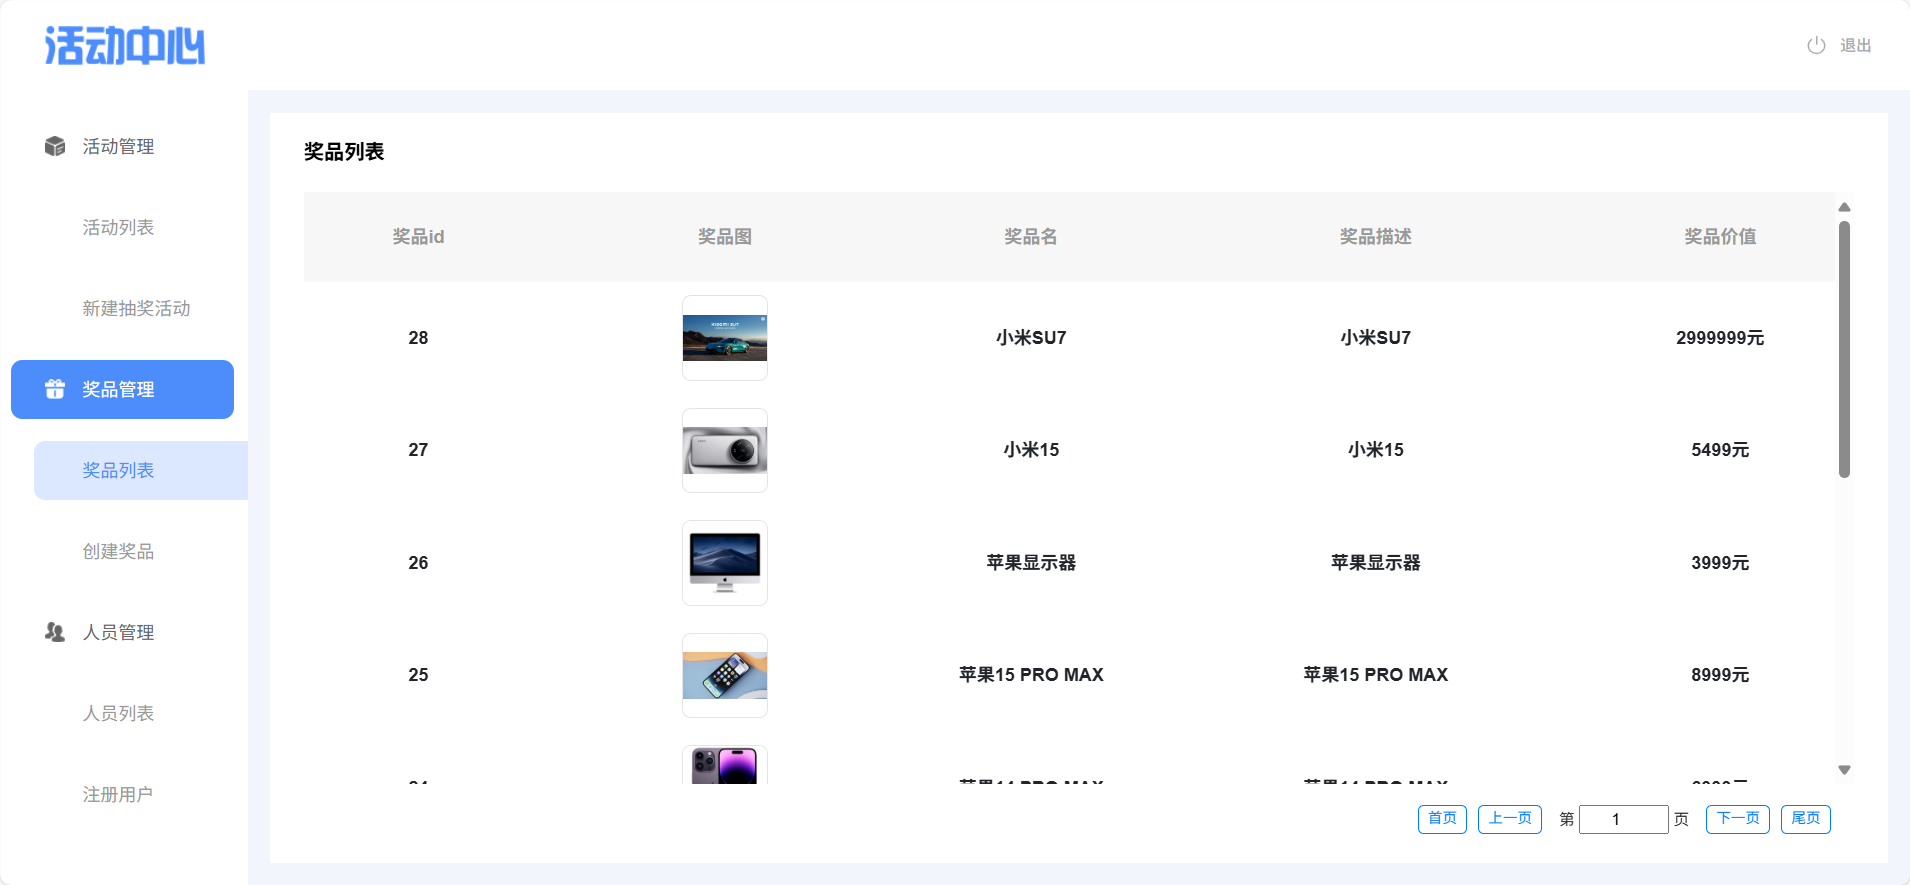Open the 小米SU7 car thumbnail
Screen dimensions: 1910x885
725,338
